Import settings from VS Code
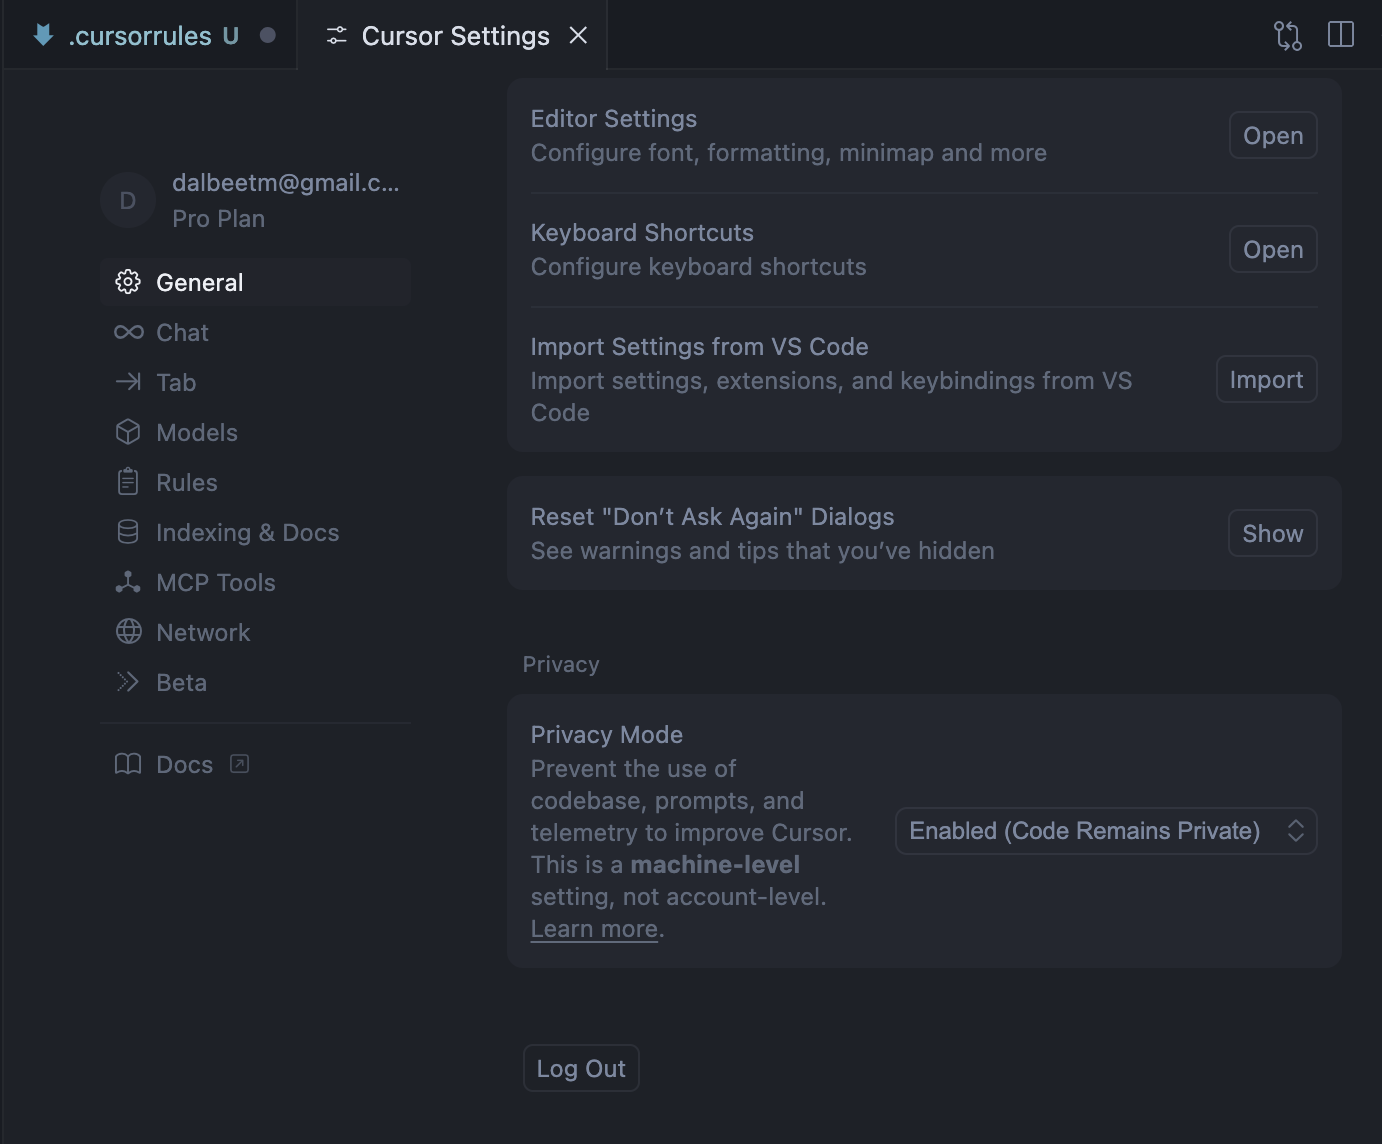Image resolution: width=1382 pixels, height=1144 pixels. (1266, 379)
